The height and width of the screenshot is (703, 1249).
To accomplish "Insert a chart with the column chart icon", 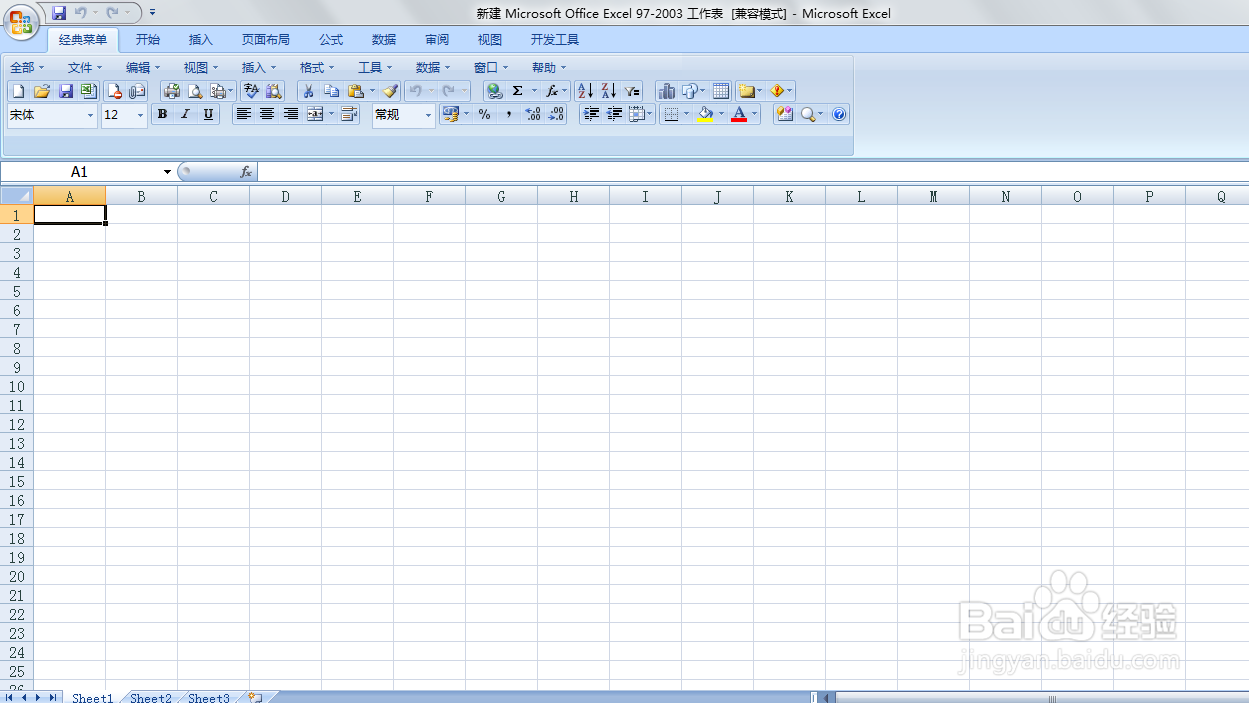I will (x=667, y=91).
